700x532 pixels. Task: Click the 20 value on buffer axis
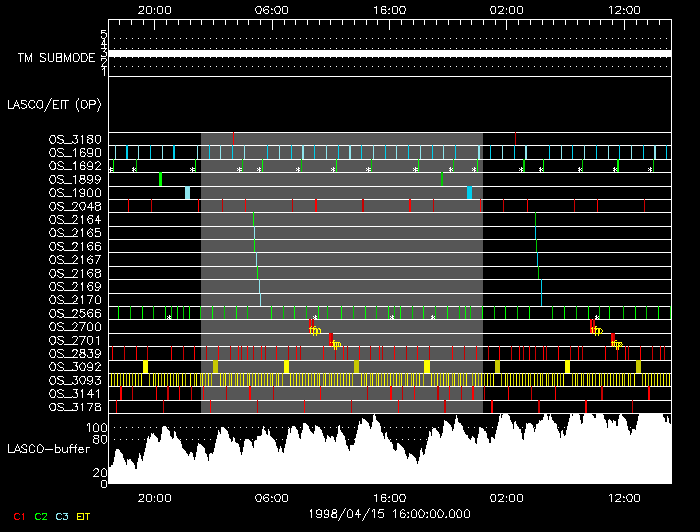point(100,473)
